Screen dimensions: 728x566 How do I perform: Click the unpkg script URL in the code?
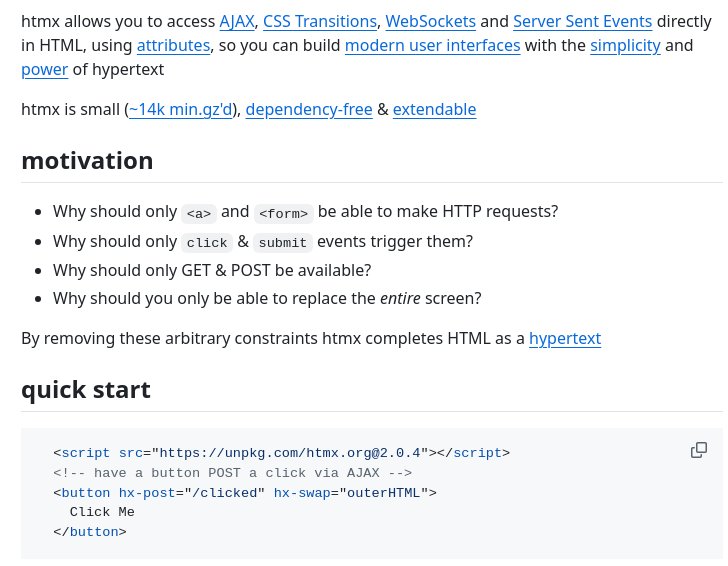pos(290,453)
